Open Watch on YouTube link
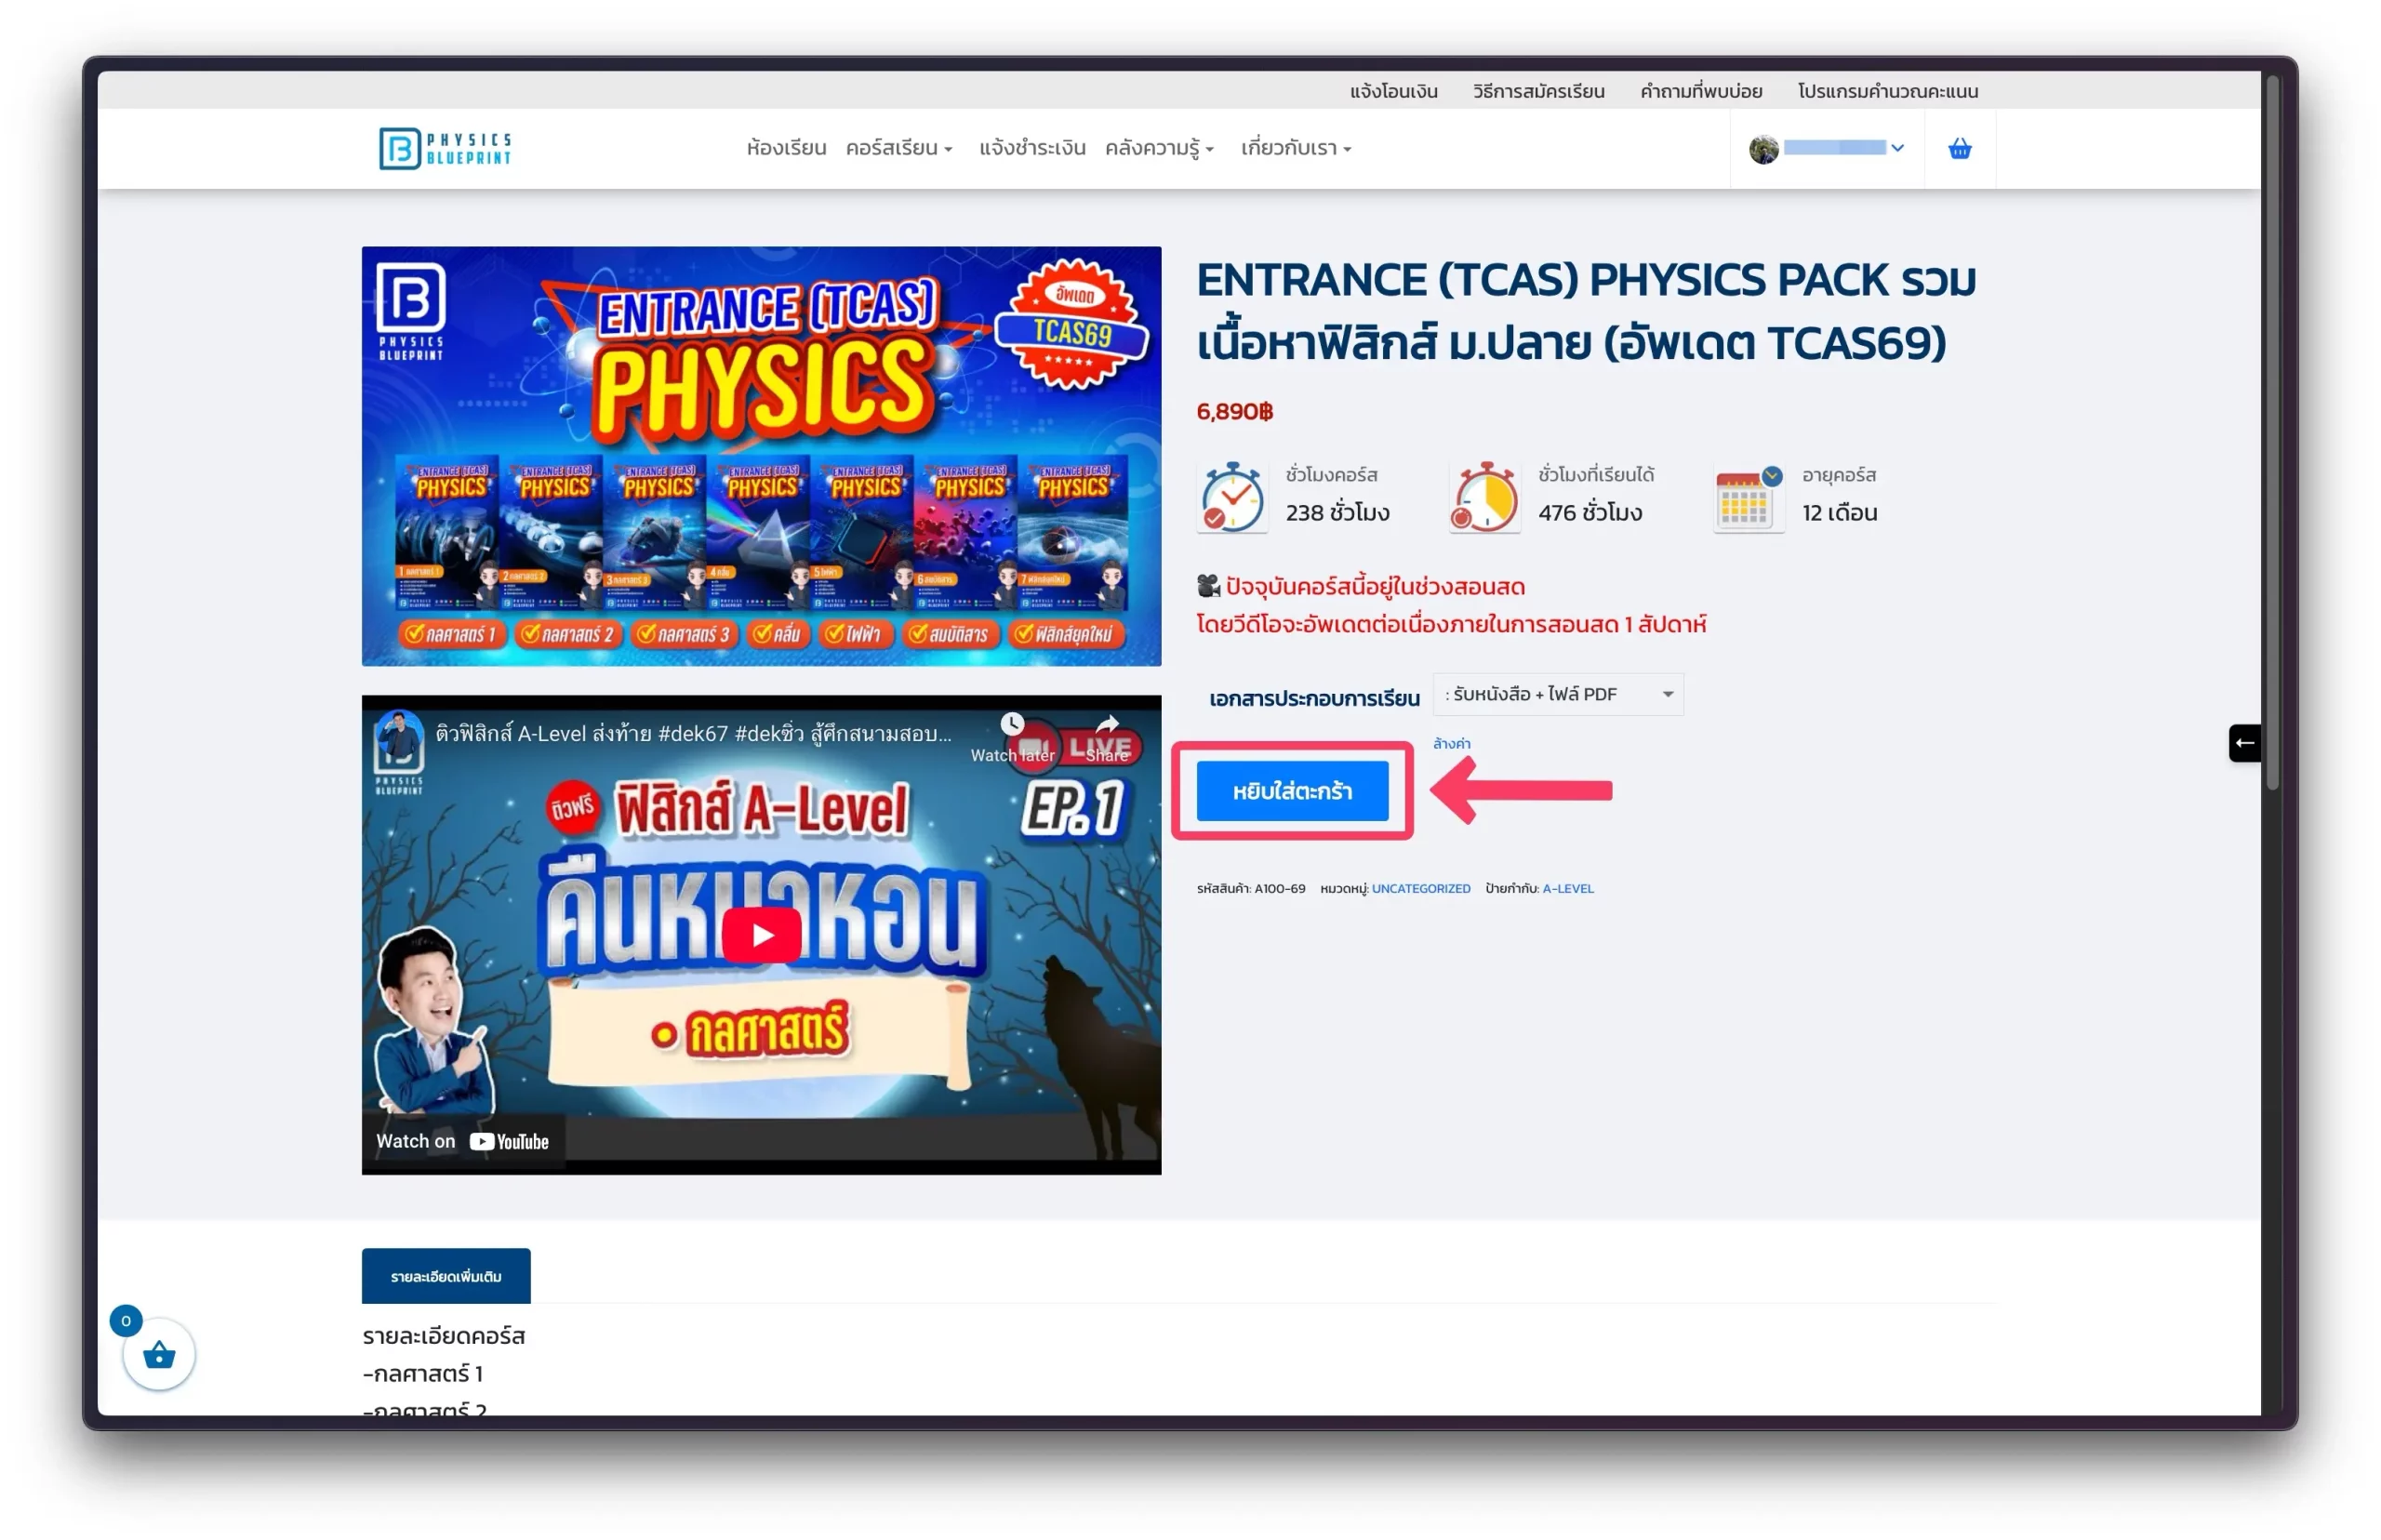Image resolution: width=2381 pixels, height=1540 pixels. click(462, 1141)
